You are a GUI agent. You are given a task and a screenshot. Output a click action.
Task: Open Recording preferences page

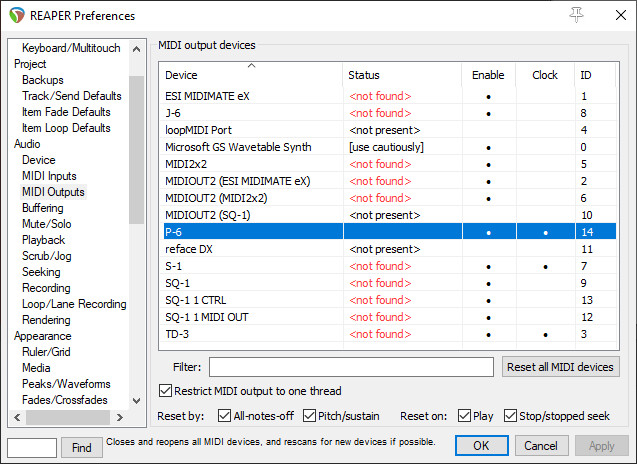(x=46, y=288)
